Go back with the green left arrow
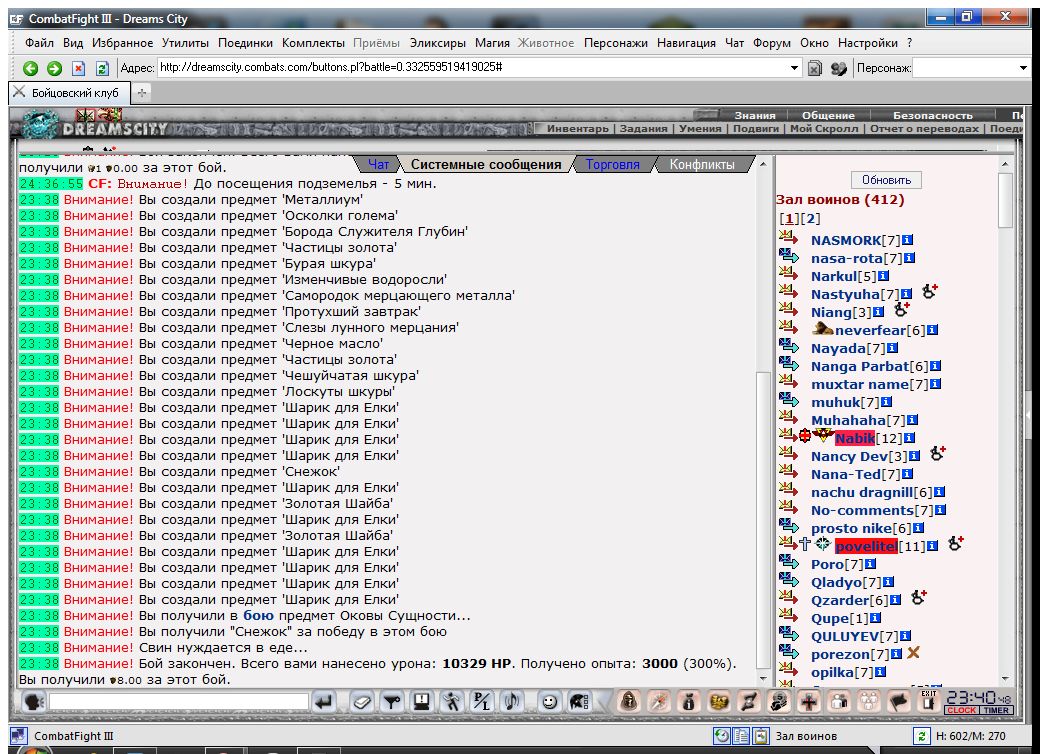 click(31, 68)
